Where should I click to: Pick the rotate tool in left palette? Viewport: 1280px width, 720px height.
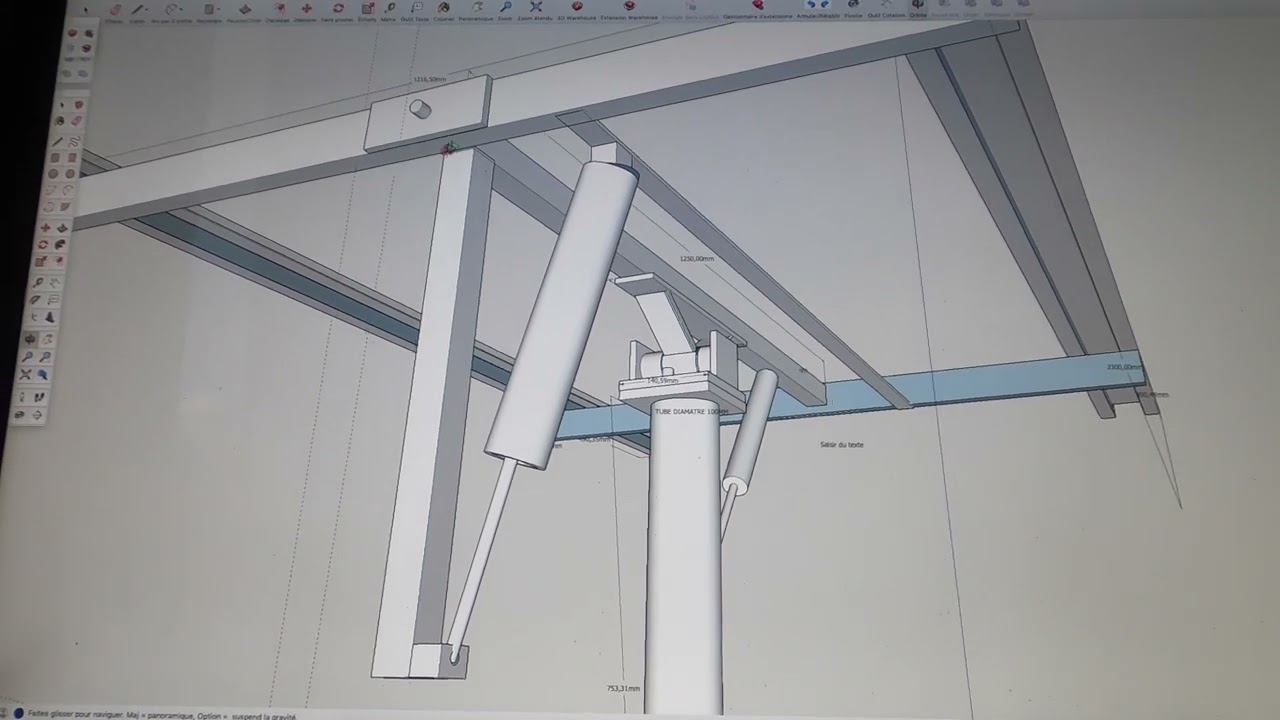click(x=43, y=245)
